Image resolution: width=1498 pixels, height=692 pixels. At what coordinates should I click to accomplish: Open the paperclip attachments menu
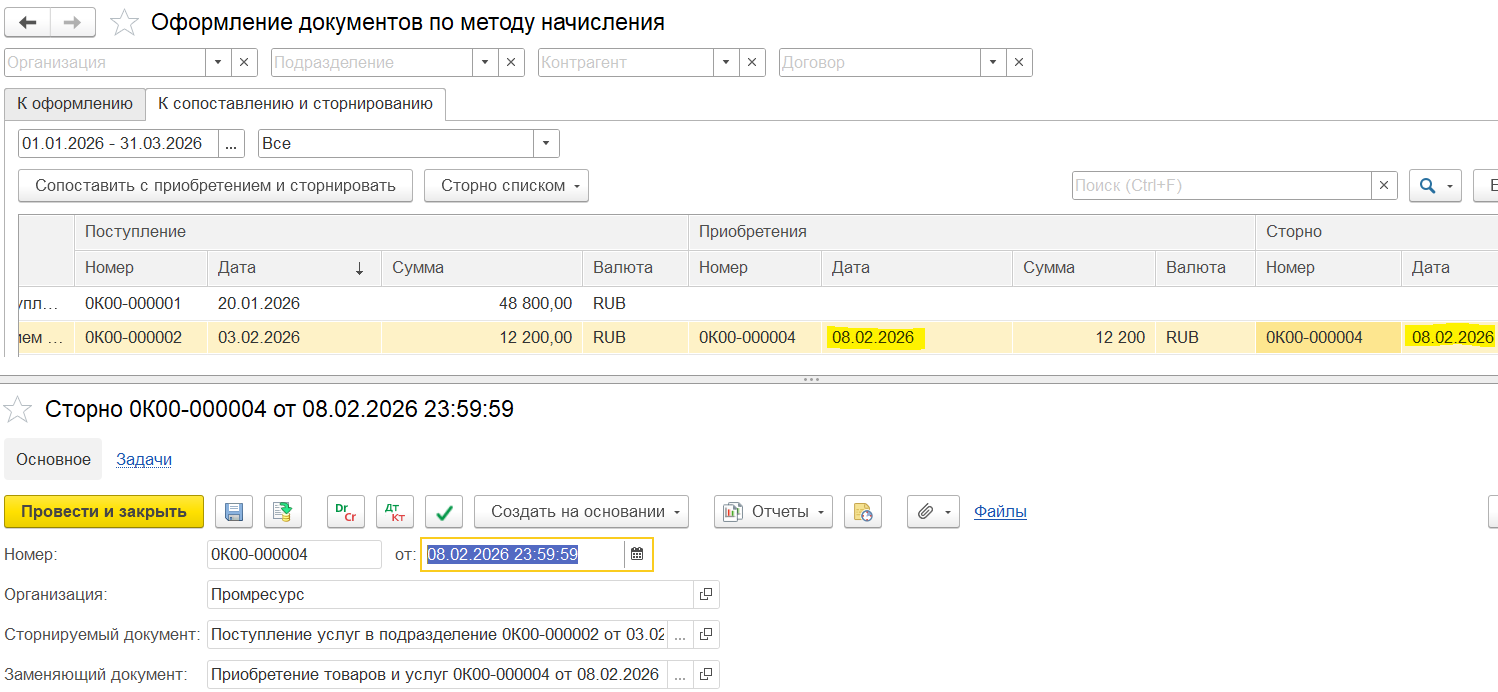[x=934, y=512]
